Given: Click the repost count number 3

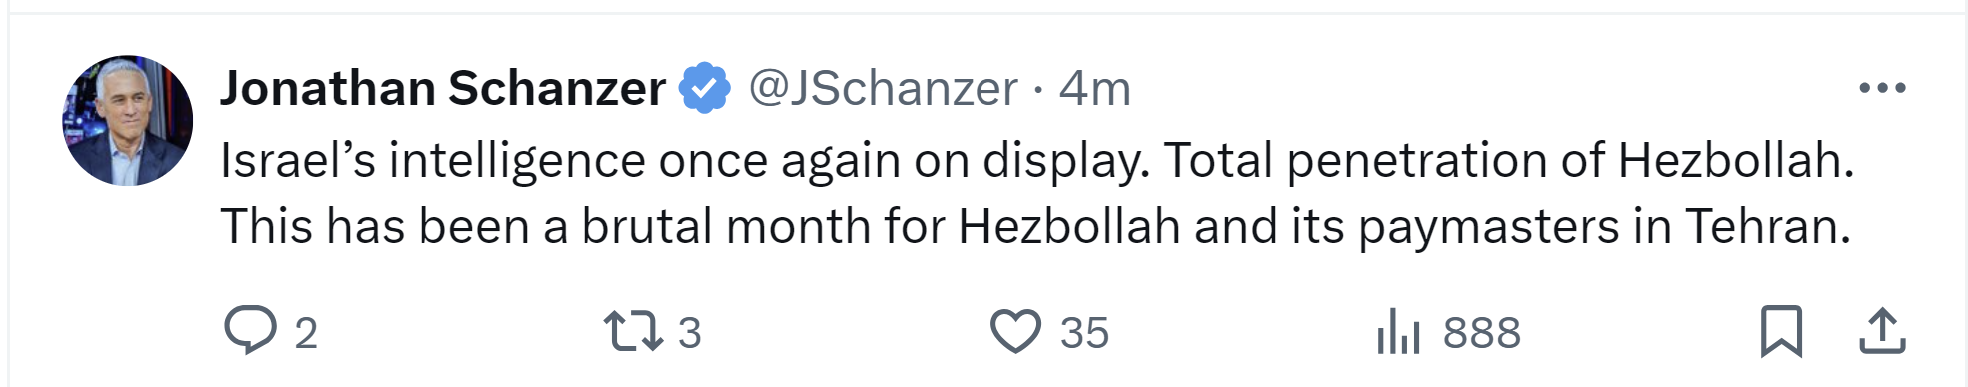Looking at the screenshot, I should pyautogui.click(x=690, y=333).
